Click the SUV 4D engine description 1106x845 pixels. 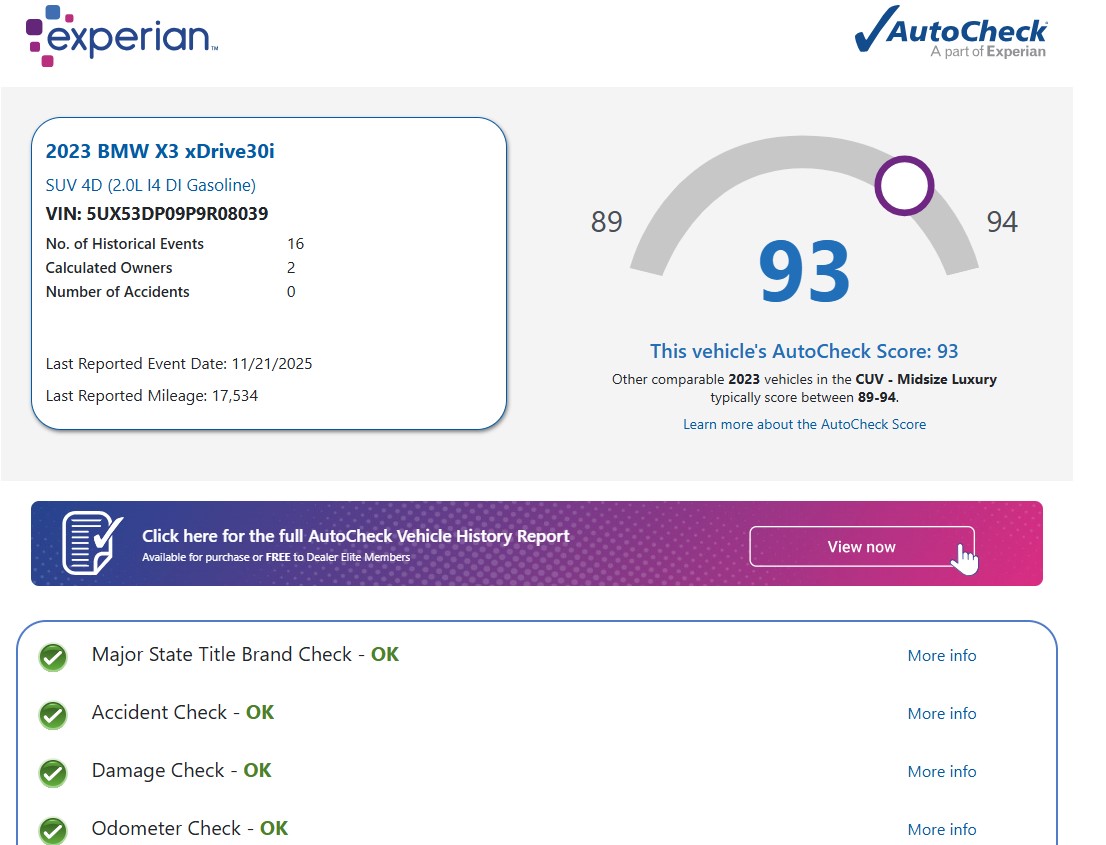151,185
